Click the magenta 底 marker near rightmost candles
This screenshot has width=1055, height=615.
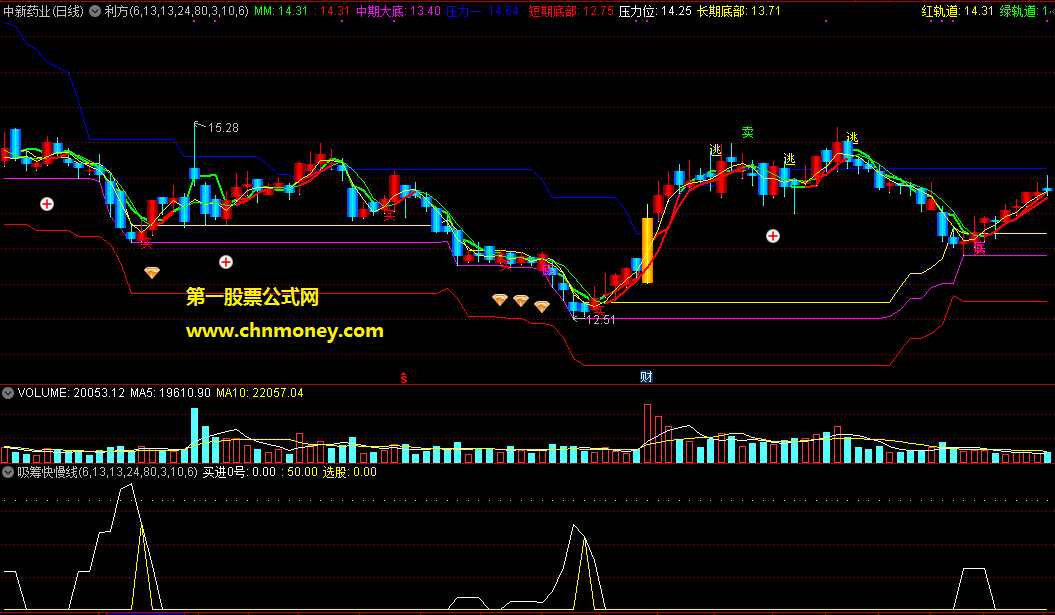click(x=979, y=248)
